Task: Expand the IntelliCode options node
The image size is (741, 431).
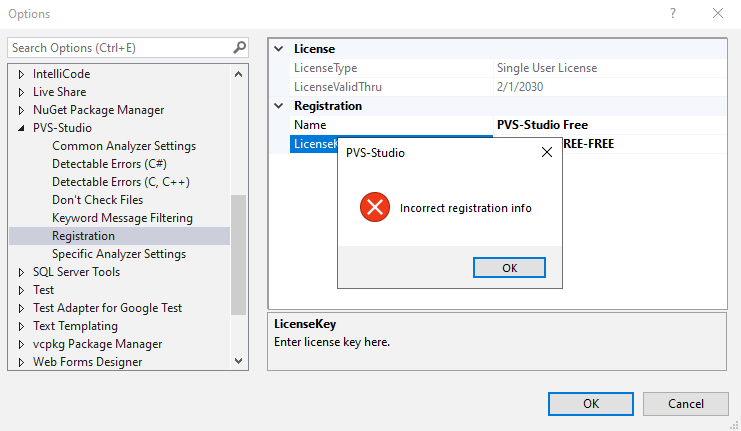Action: (22, 74)
